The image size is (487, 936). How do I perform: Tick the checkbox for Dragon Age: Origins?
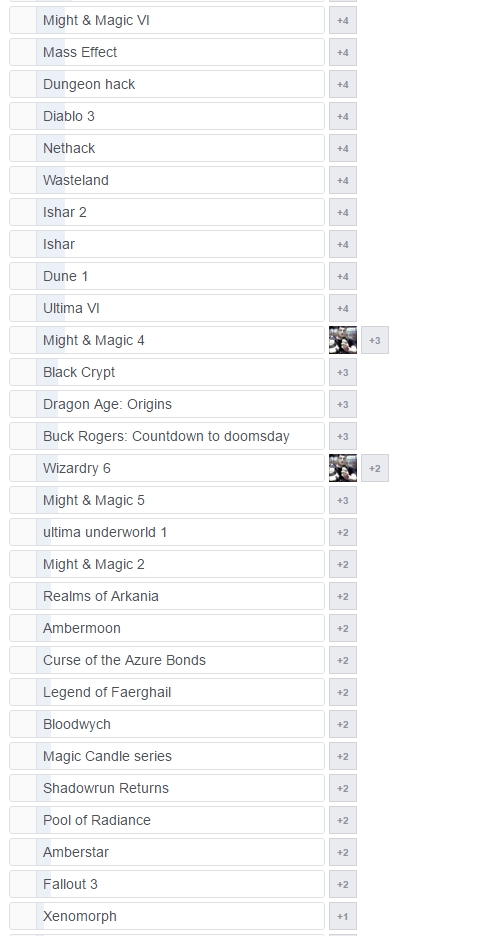[x=23, y=404]
